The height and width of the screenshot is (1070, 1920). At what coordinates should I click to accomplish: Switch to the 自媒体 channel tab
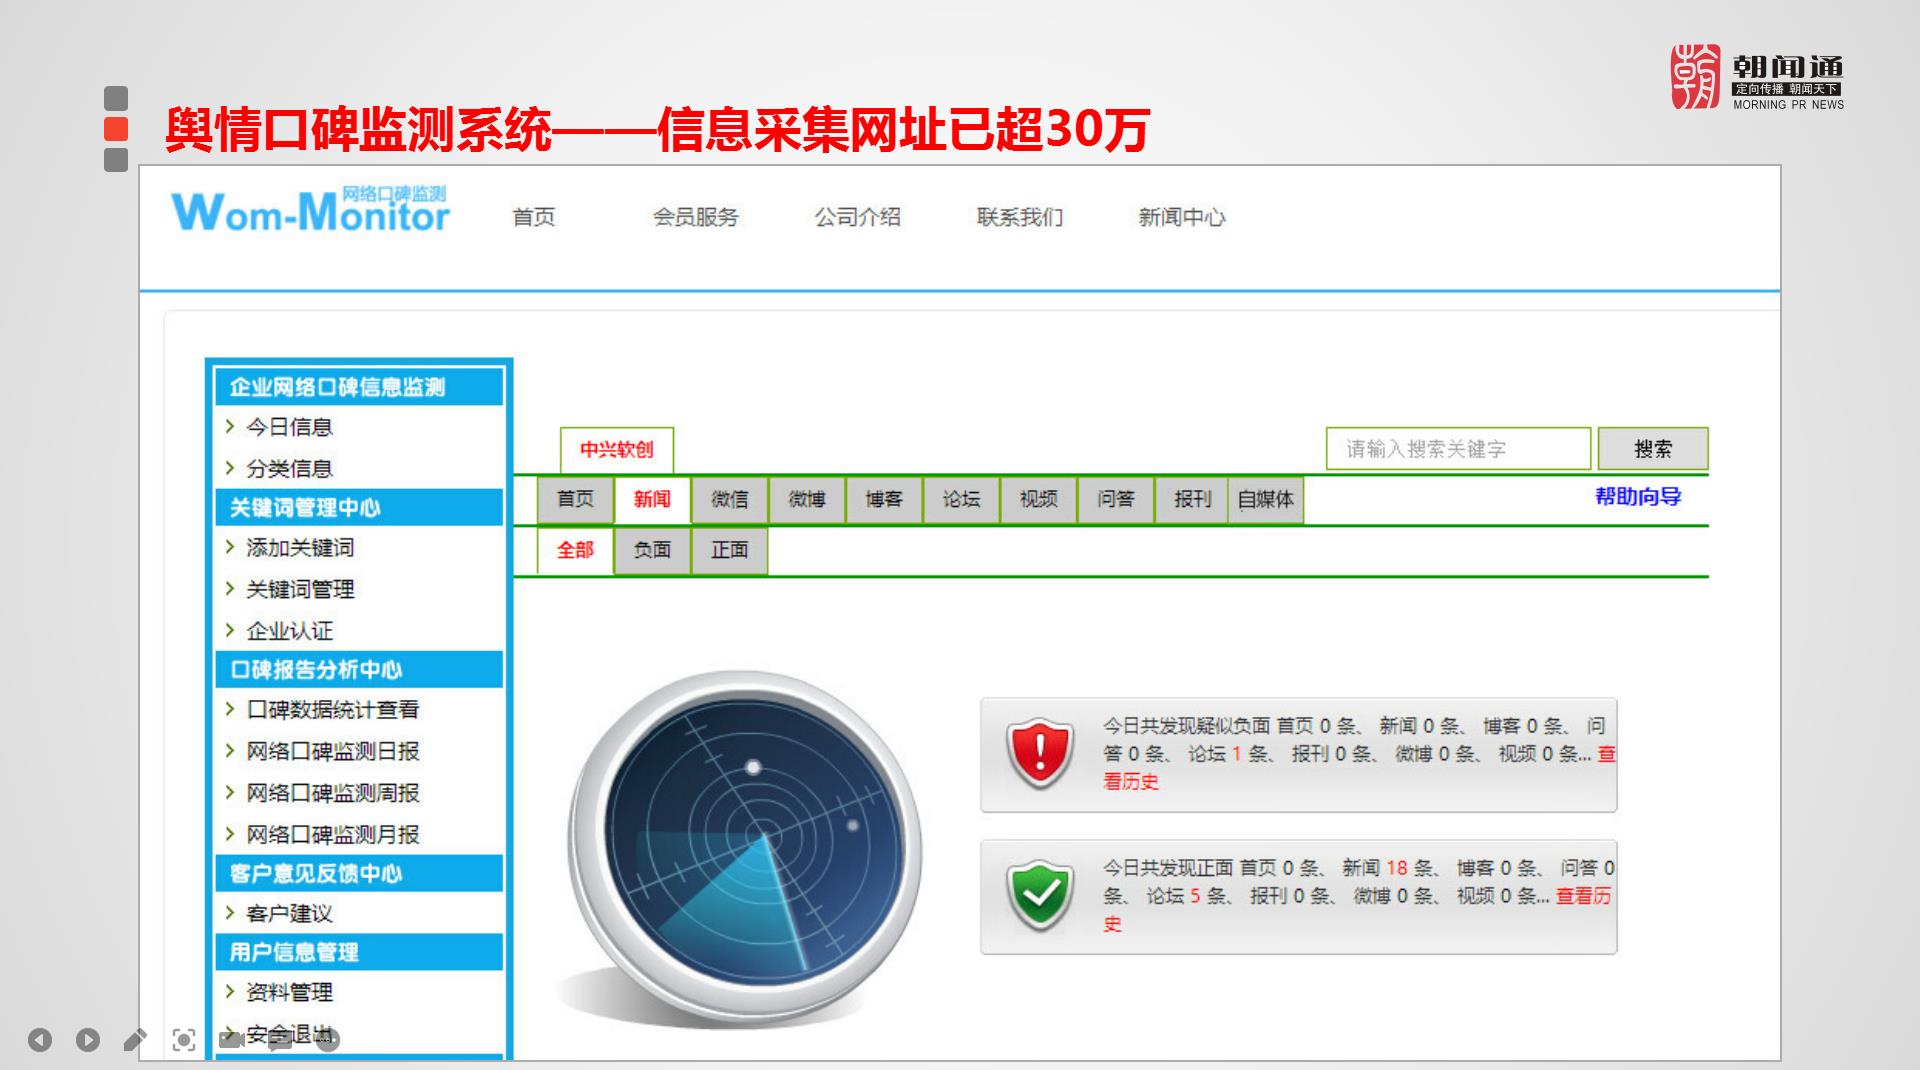(1266, 499)
